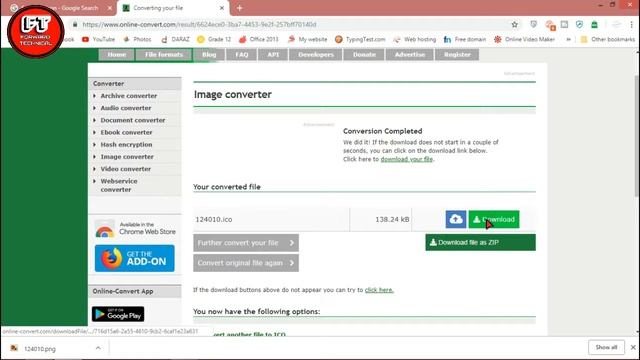This screenshot has height=360, width=640.
Task: Click Show all downloads button
Action: (606, 347)
